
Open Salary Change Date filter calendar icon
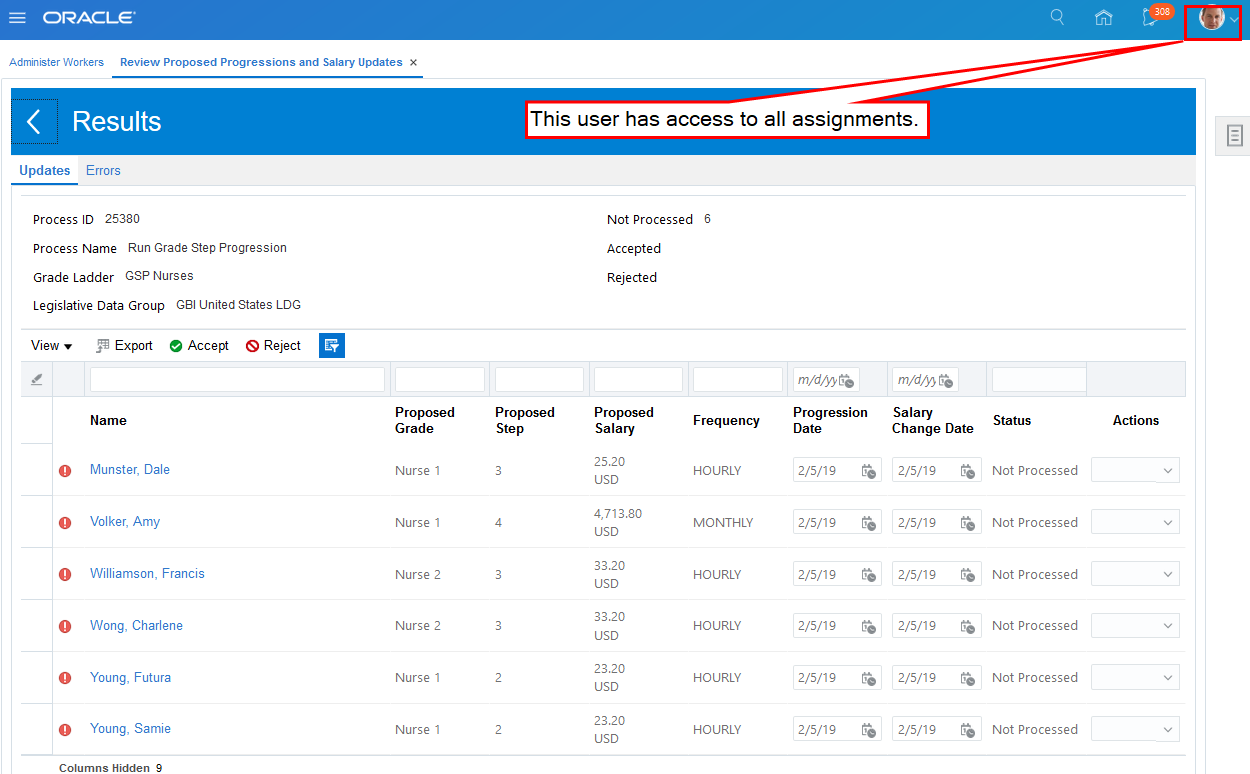946,380
